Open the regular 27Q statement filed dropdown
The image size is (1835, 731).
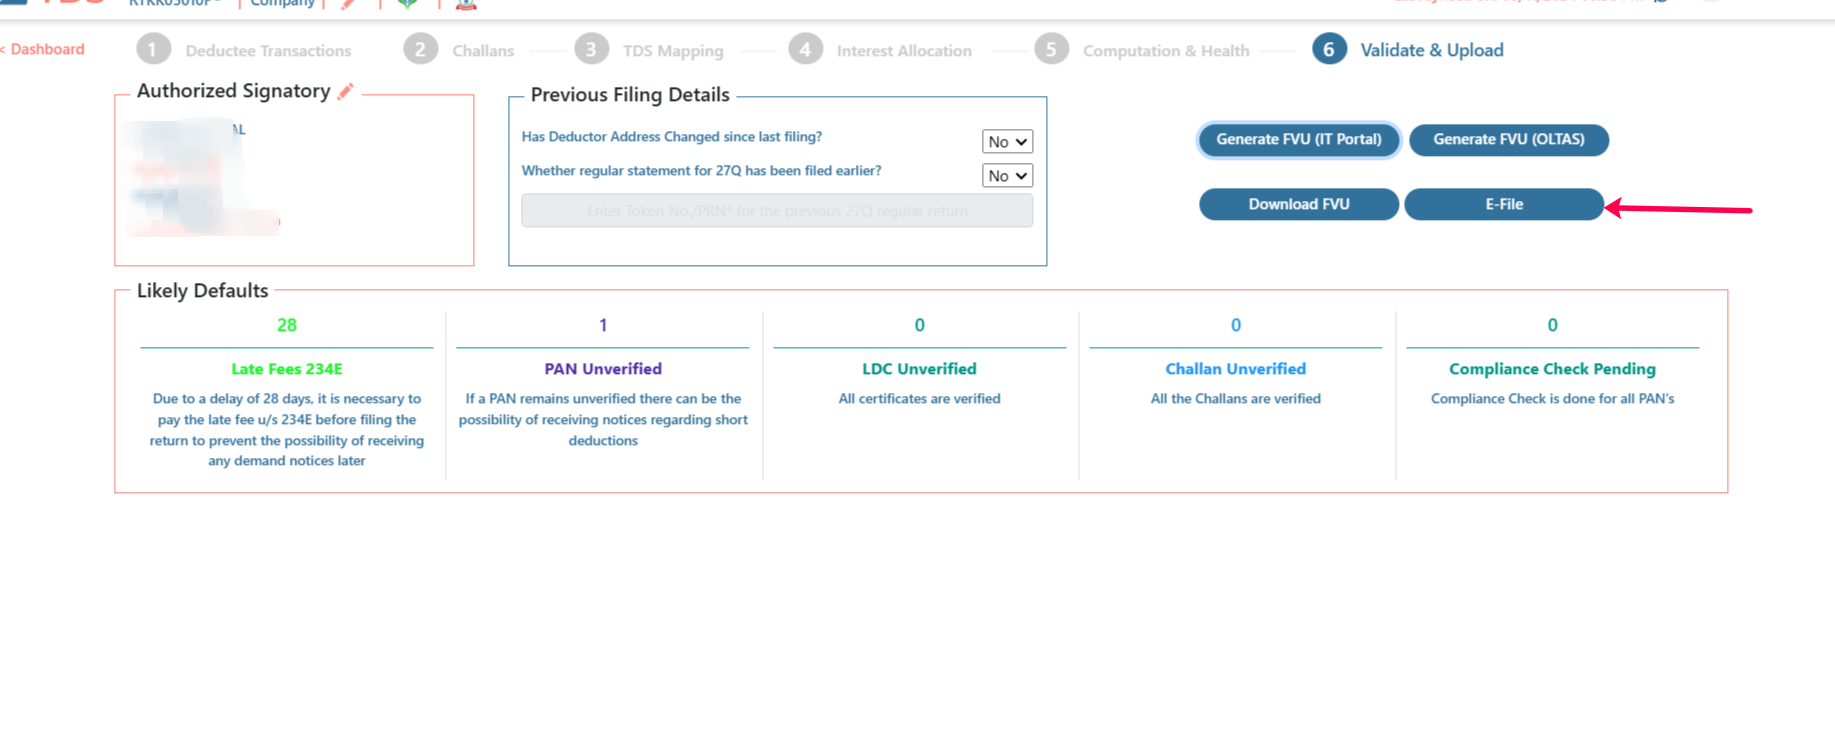pos(1007,176)
